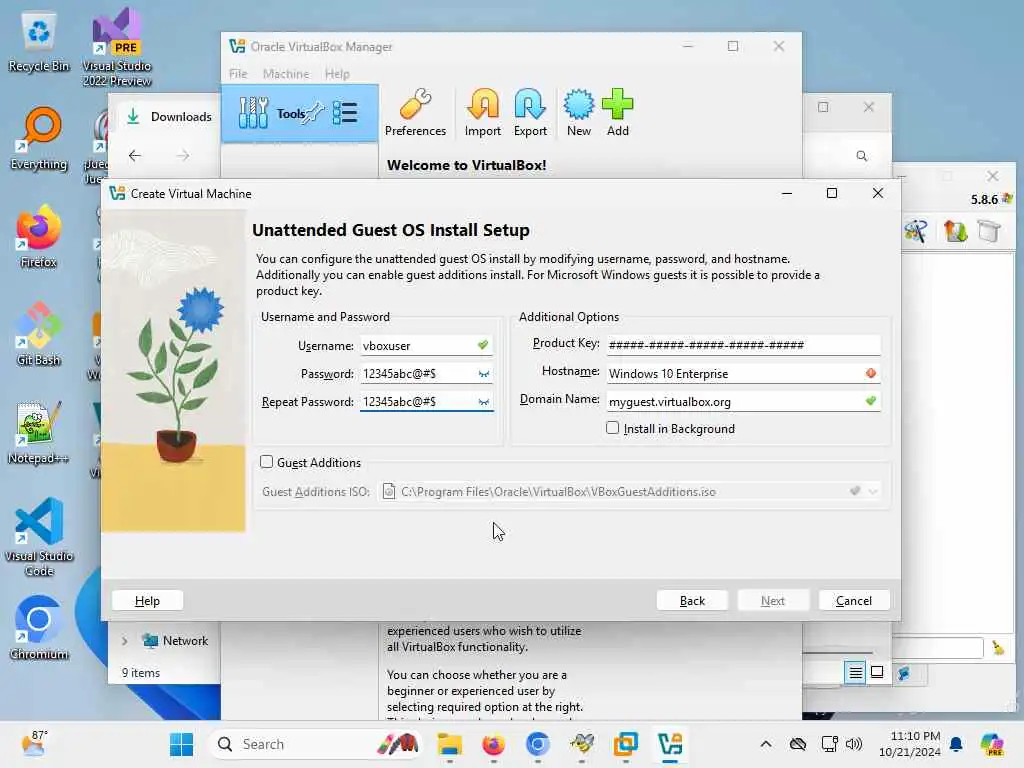This screenshot has width=1024, height=768.
Task: Open Visual Studio Code desktop shortcut
Action: 39,537
